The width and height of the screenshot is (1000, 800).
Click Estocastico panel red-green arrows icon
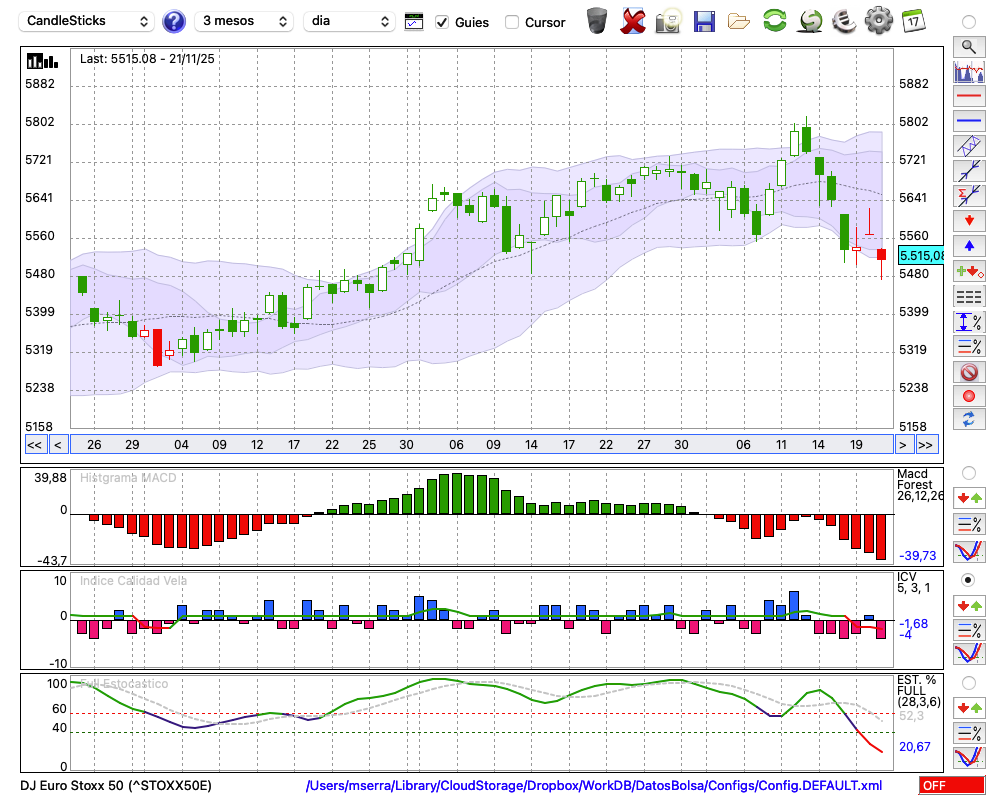coord(969,708)
